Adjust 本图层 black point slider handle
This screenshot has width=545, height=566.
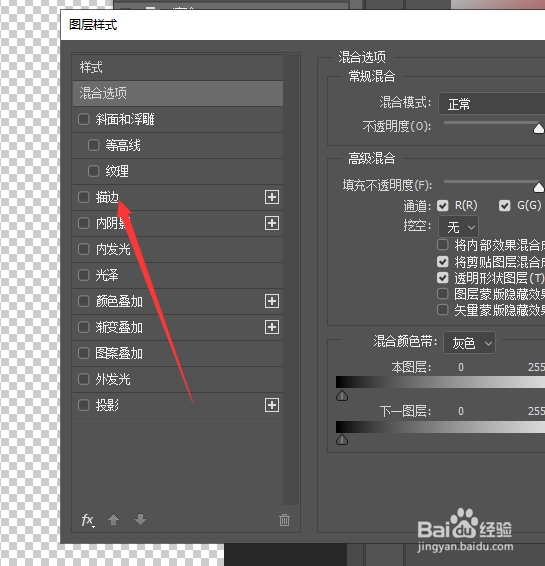click(342, 395)
